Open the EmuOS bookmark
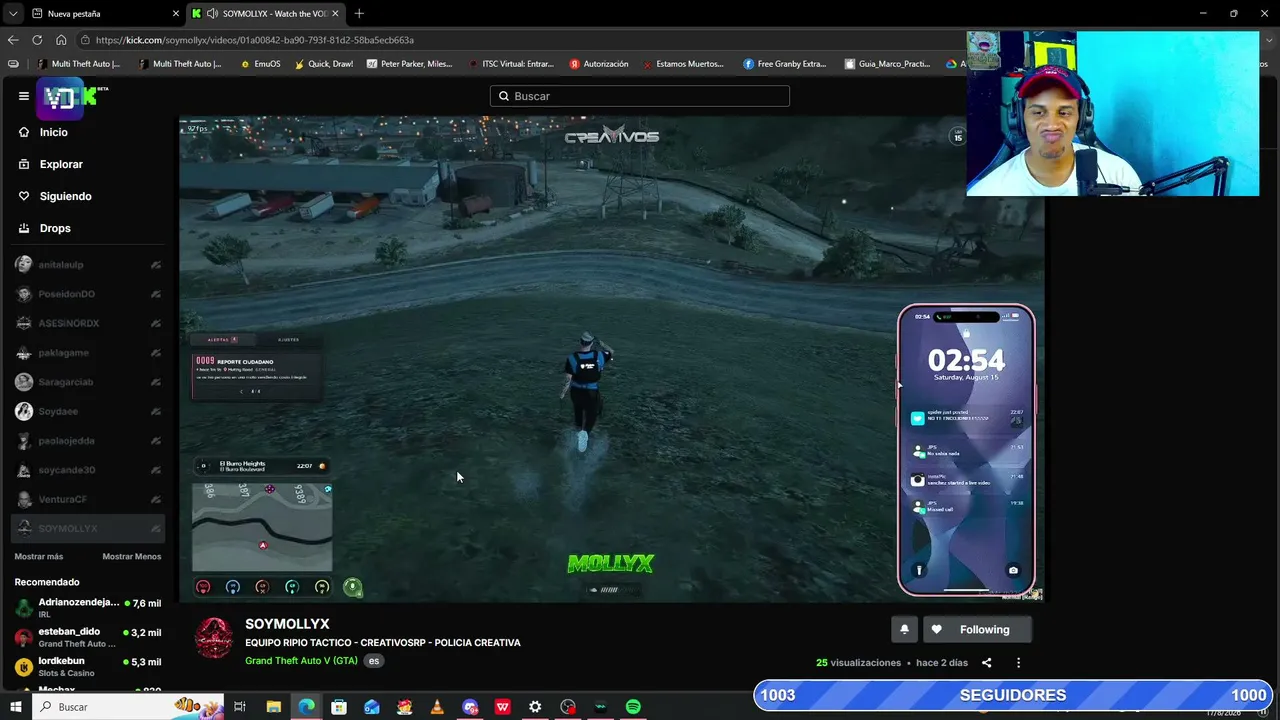The image size is (1280, 720). pyautogui.click(x=260, y=64)
